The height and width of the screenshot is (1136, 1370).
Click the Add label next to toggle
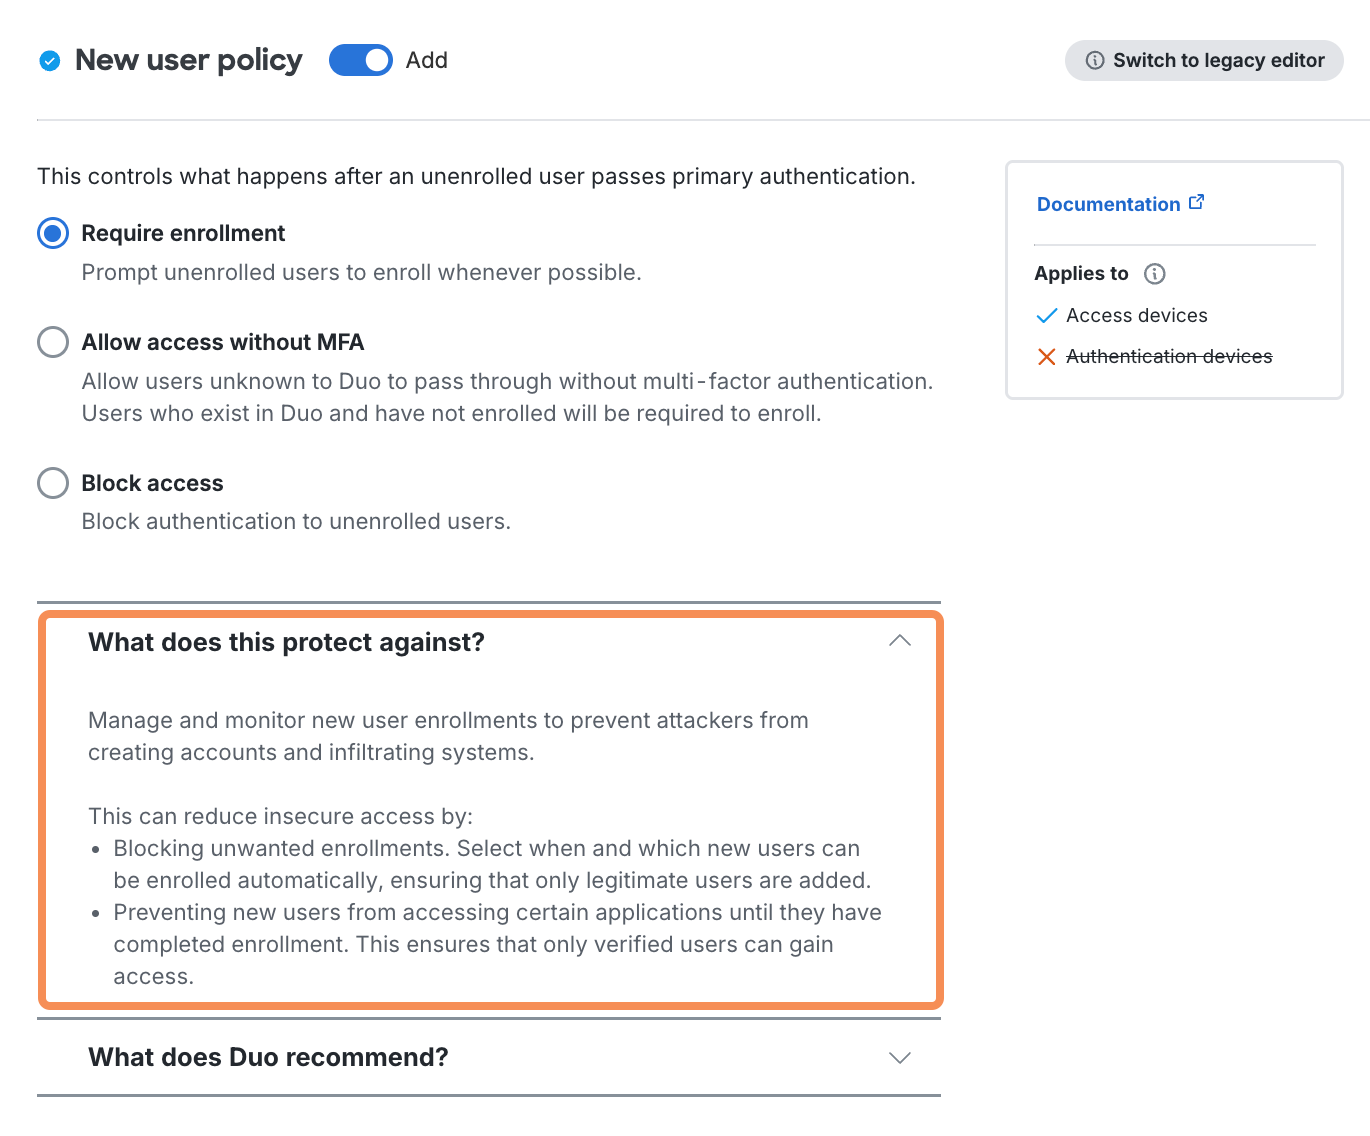(x=427, y=60)
